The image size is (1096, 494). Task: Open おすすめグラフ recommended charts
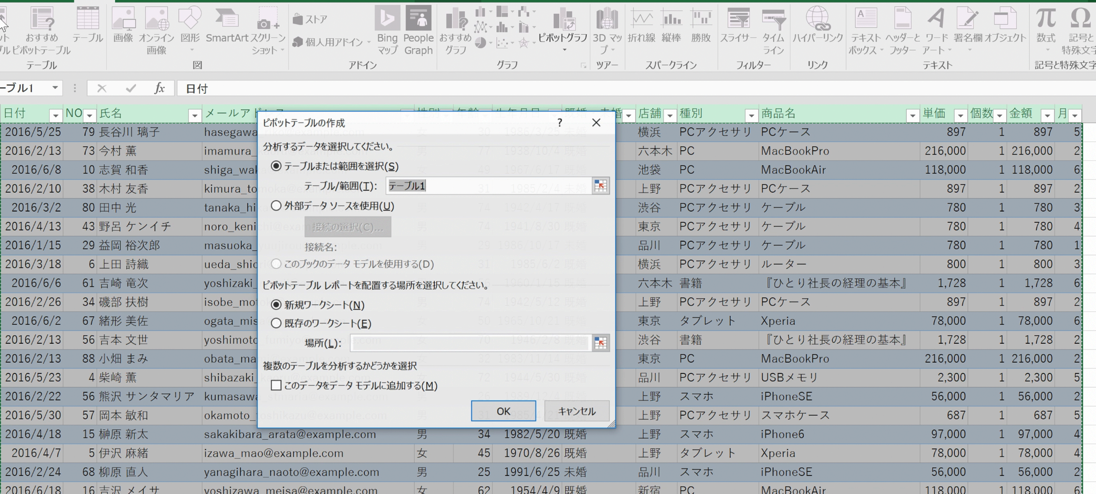click(x=456, y=31)
